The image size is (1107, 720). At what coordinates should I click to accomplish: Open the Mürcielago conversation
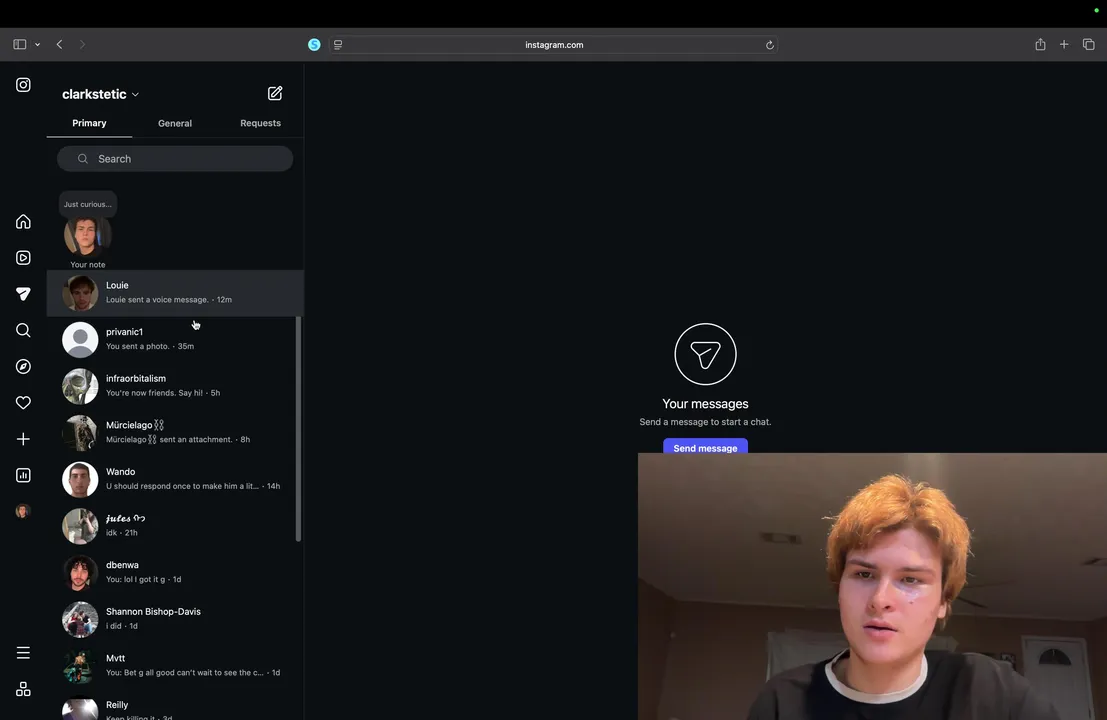coord(175,433)
